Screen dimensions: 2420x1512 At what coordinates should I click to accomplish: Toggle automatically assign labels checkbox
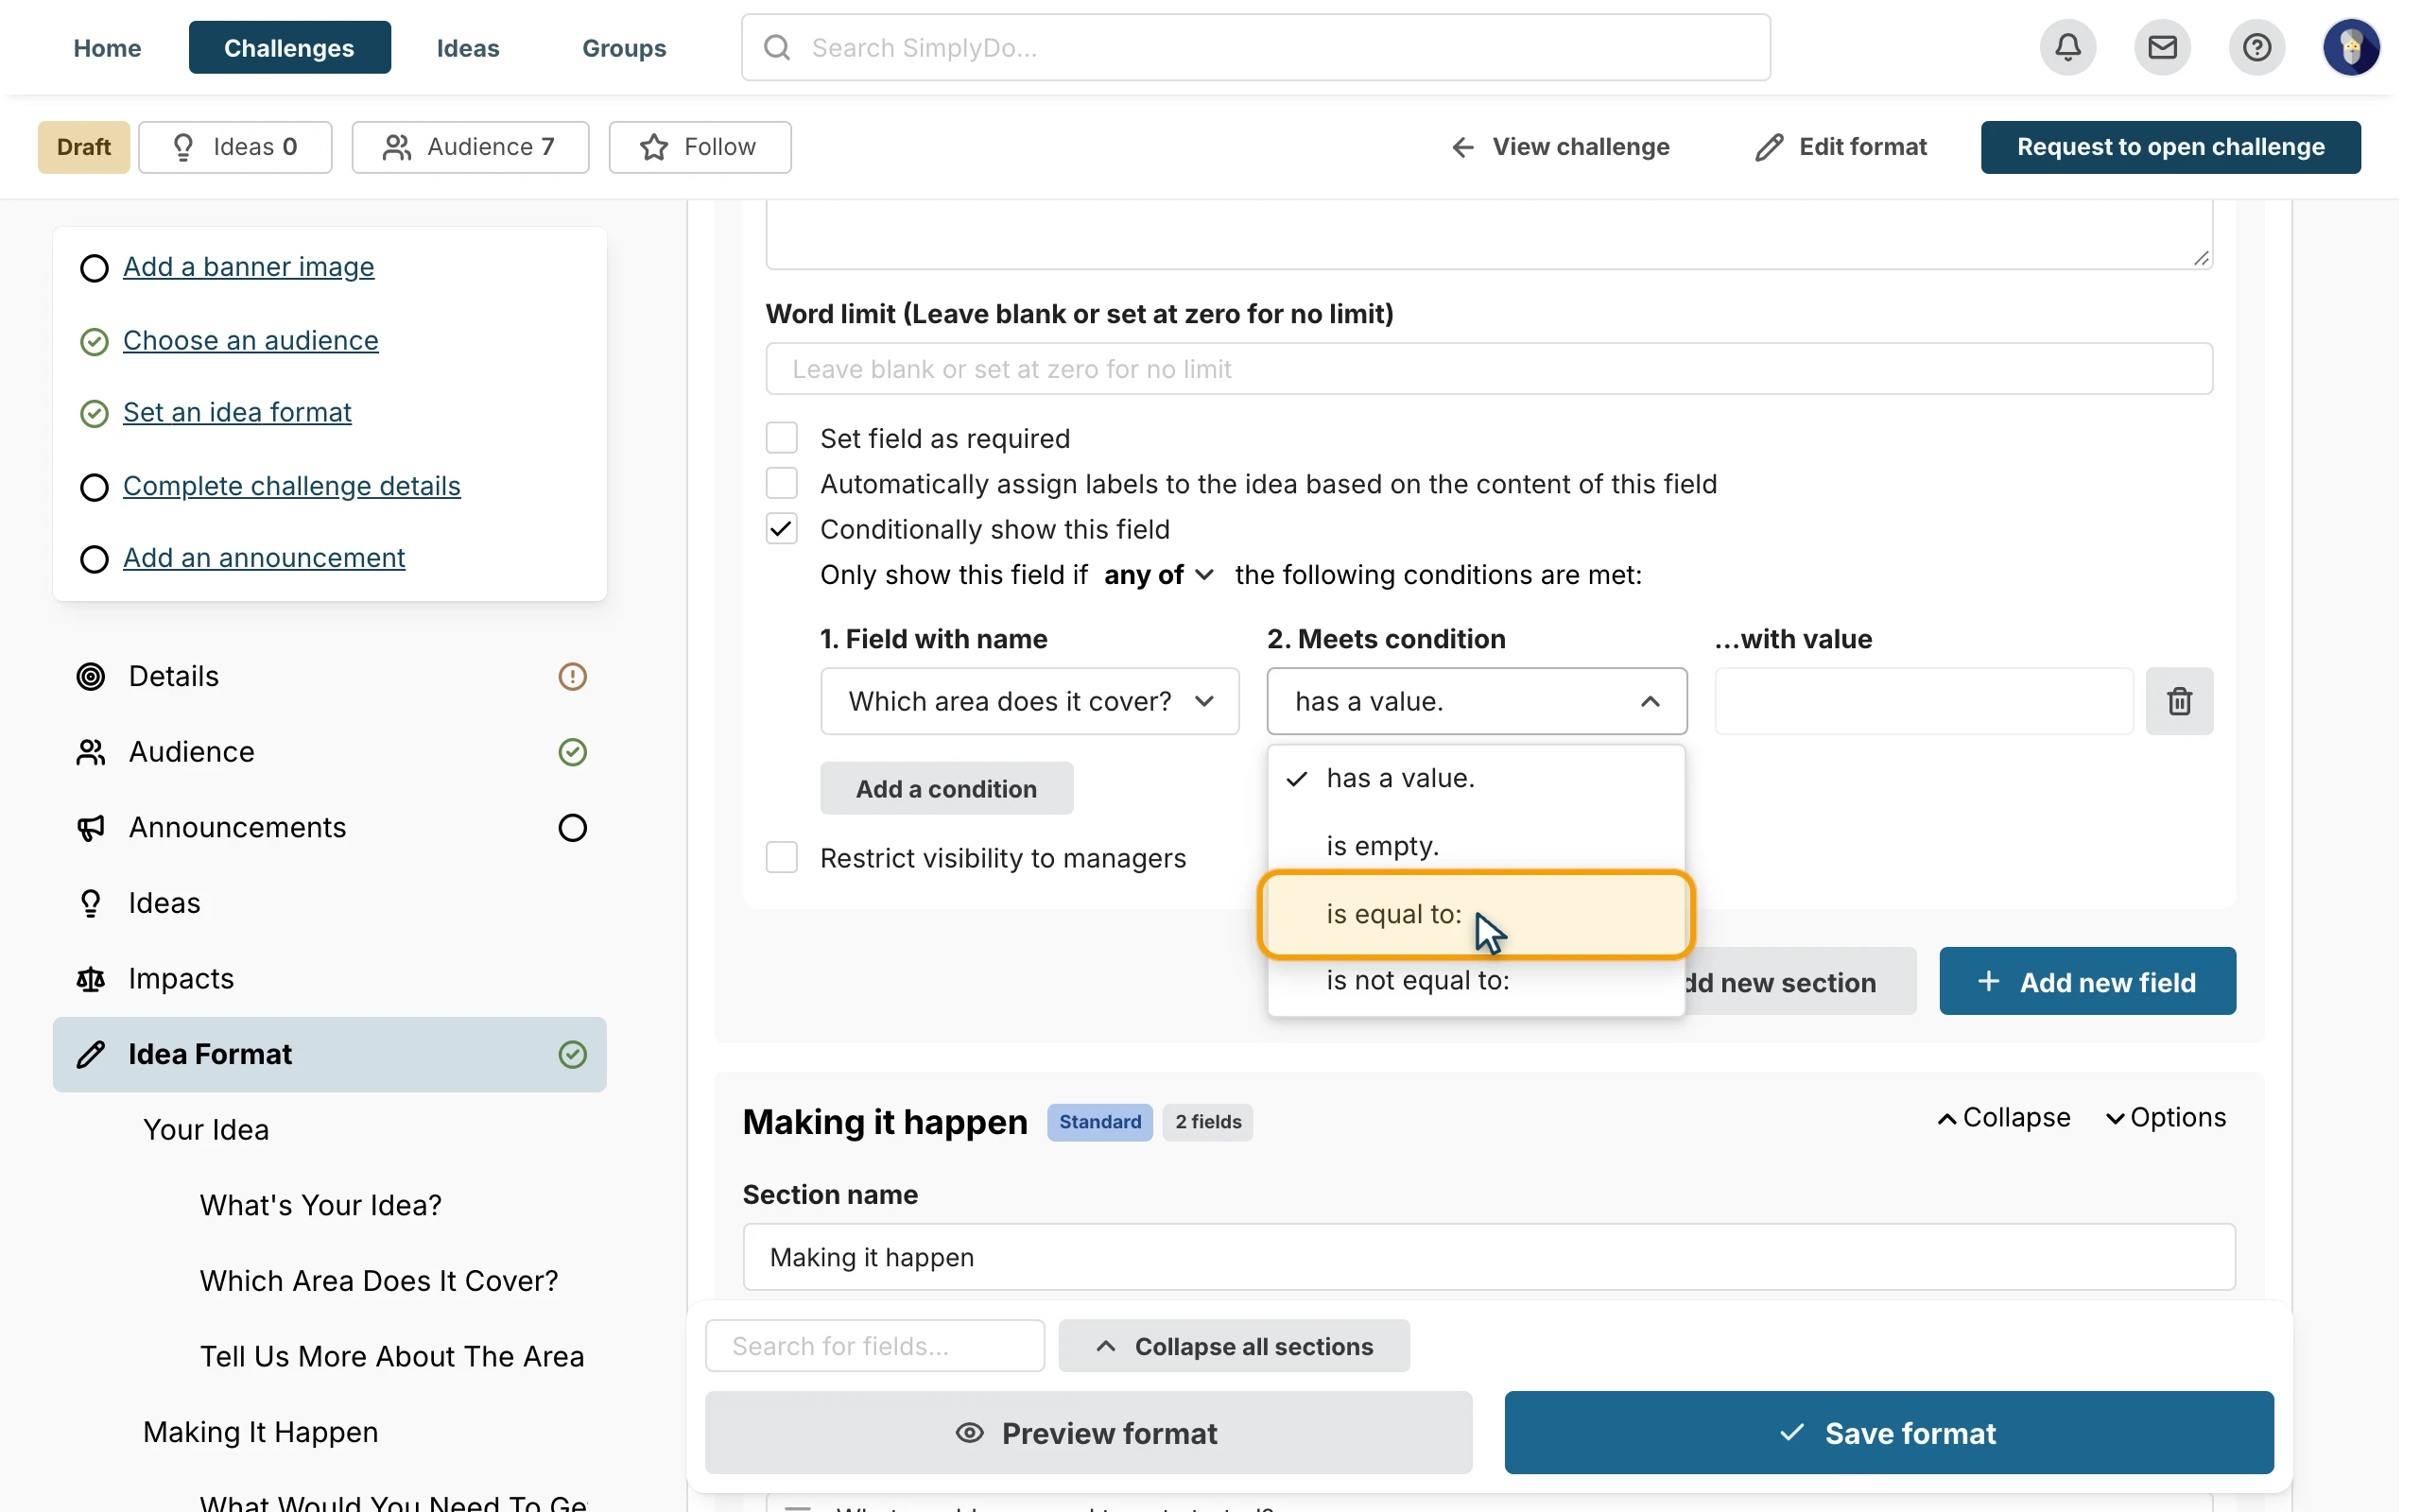pos(782,483)
